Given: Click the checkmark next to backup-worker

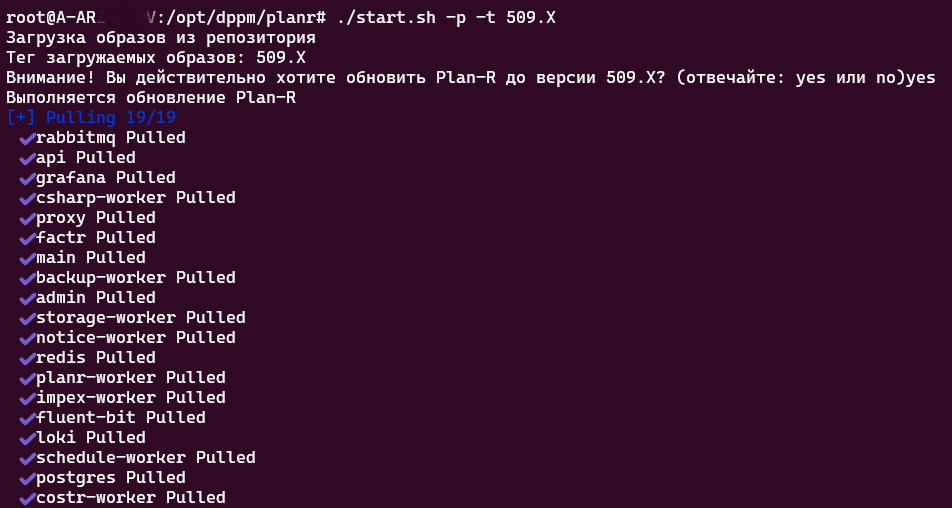Looking at the screenshot, I should (27, 278).
